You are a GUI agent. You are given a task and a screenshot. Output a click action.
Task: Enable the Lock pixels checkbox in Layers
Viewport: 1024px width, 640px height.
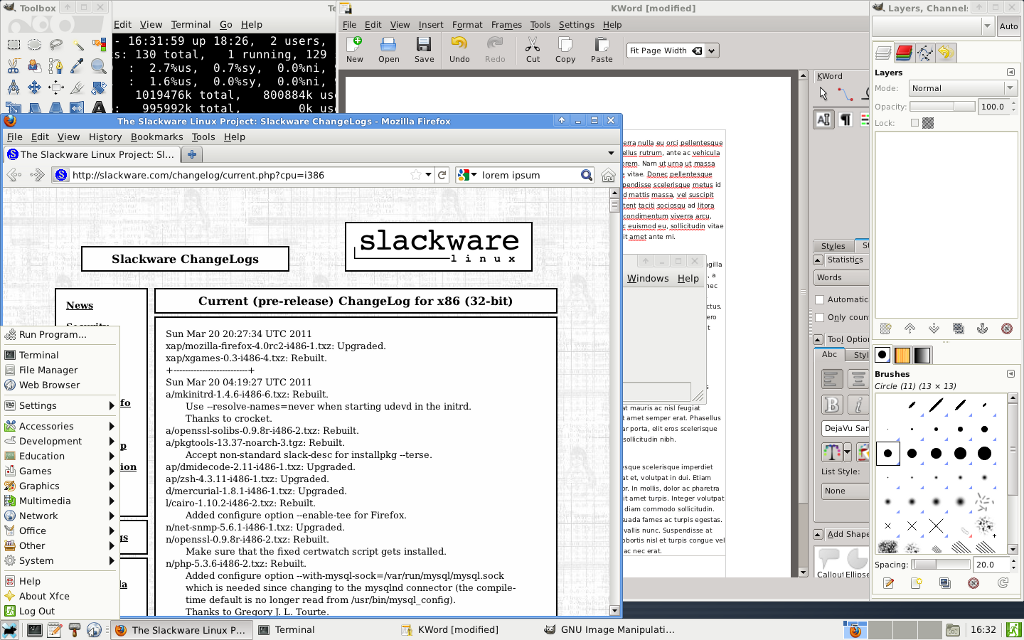(914, 123)
